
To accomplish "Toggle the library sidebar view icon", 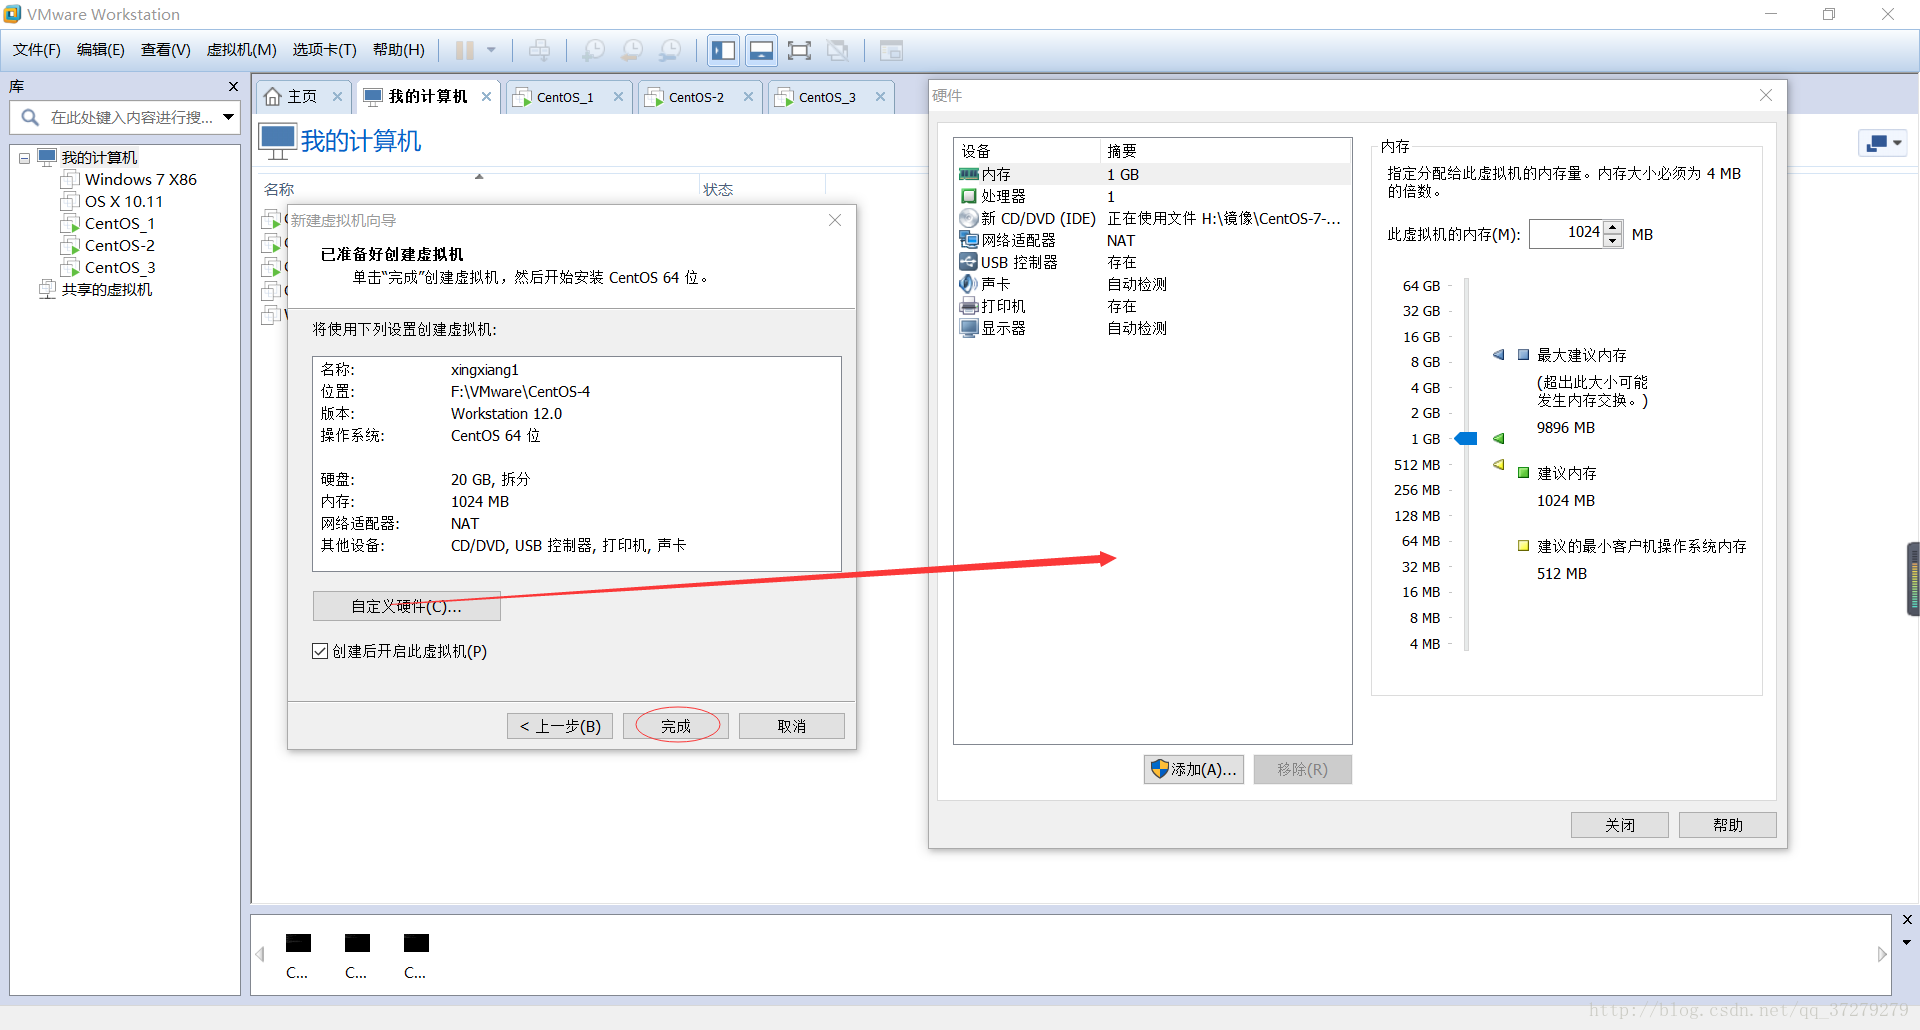I will click(x=723, y=50).
